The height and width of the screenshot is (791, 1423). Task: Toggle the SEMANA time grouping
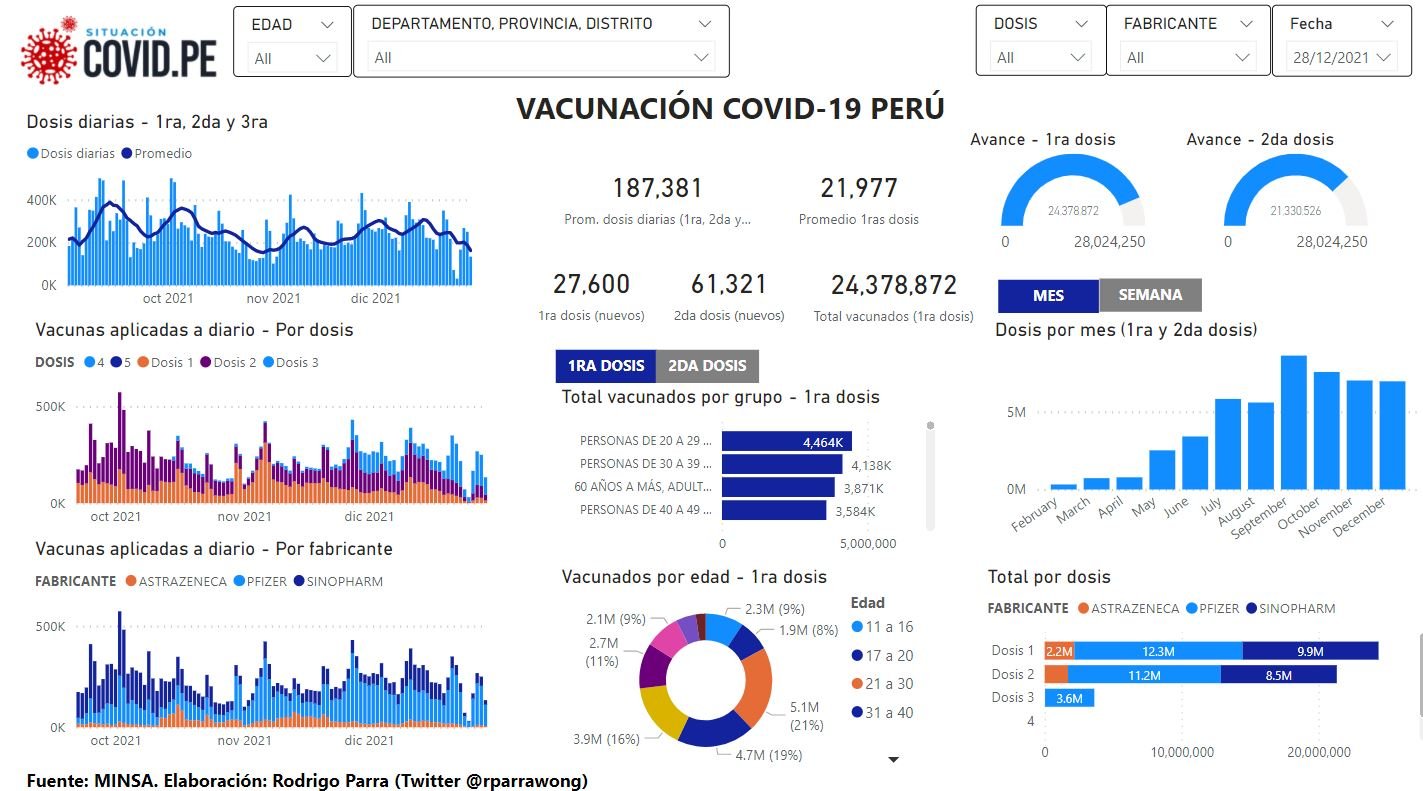[x=1150, y=295]
